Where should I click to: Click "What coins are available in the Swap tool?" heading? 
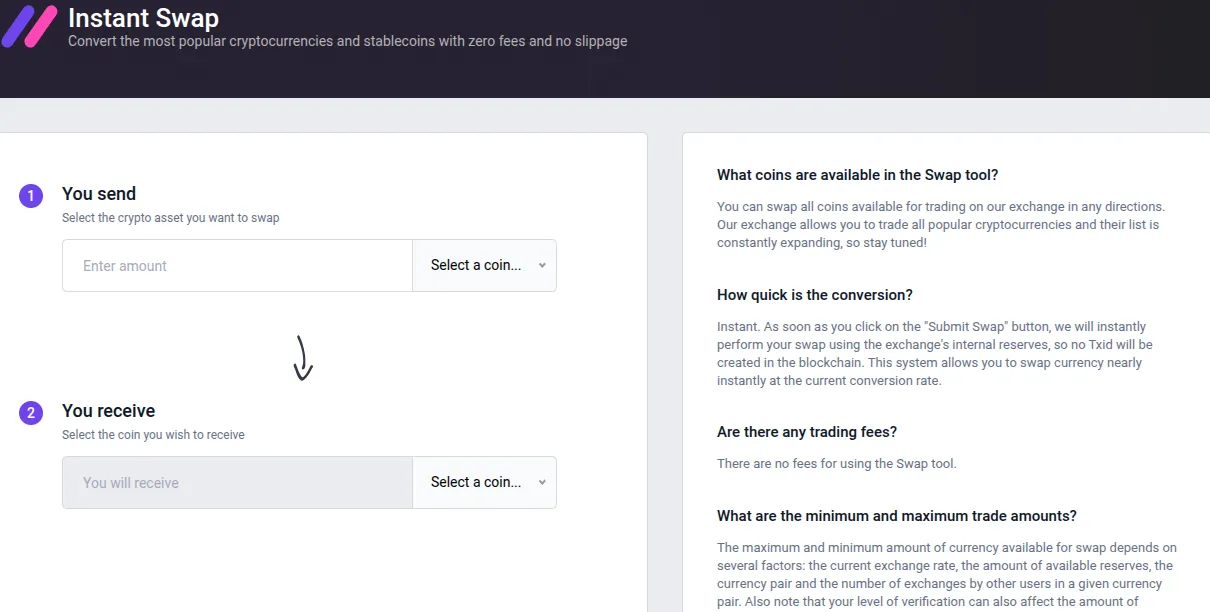tap(858, 175)
